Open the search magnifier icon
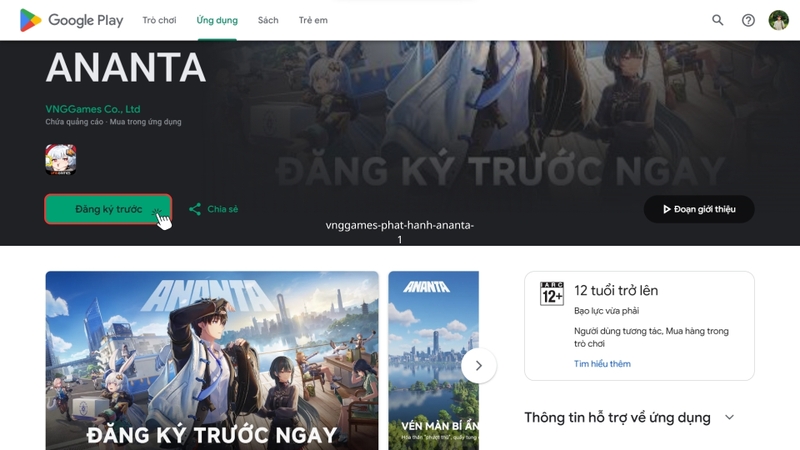 click(717, 20)
